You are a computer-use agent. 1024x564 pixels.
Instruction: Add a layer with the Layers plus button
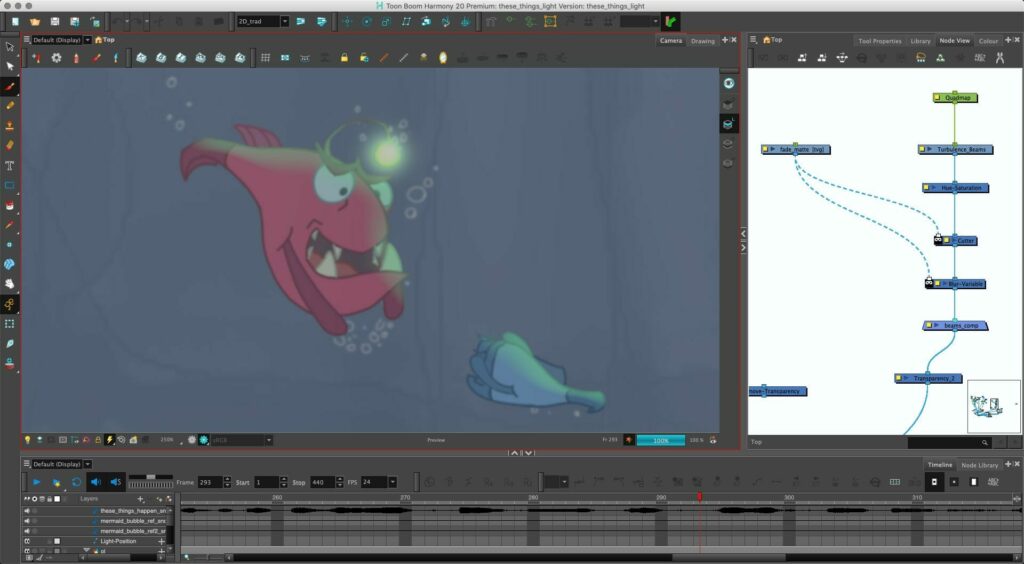(x=140, y=499)
